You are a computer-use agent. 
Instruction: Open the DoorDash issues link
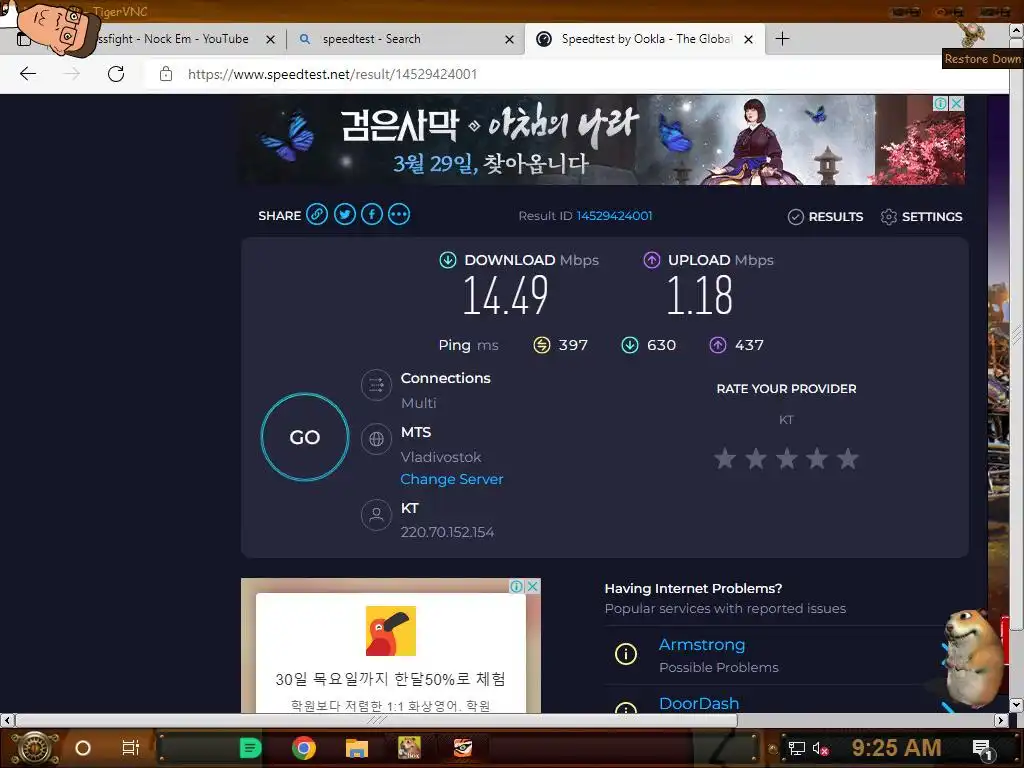[699, 703]
